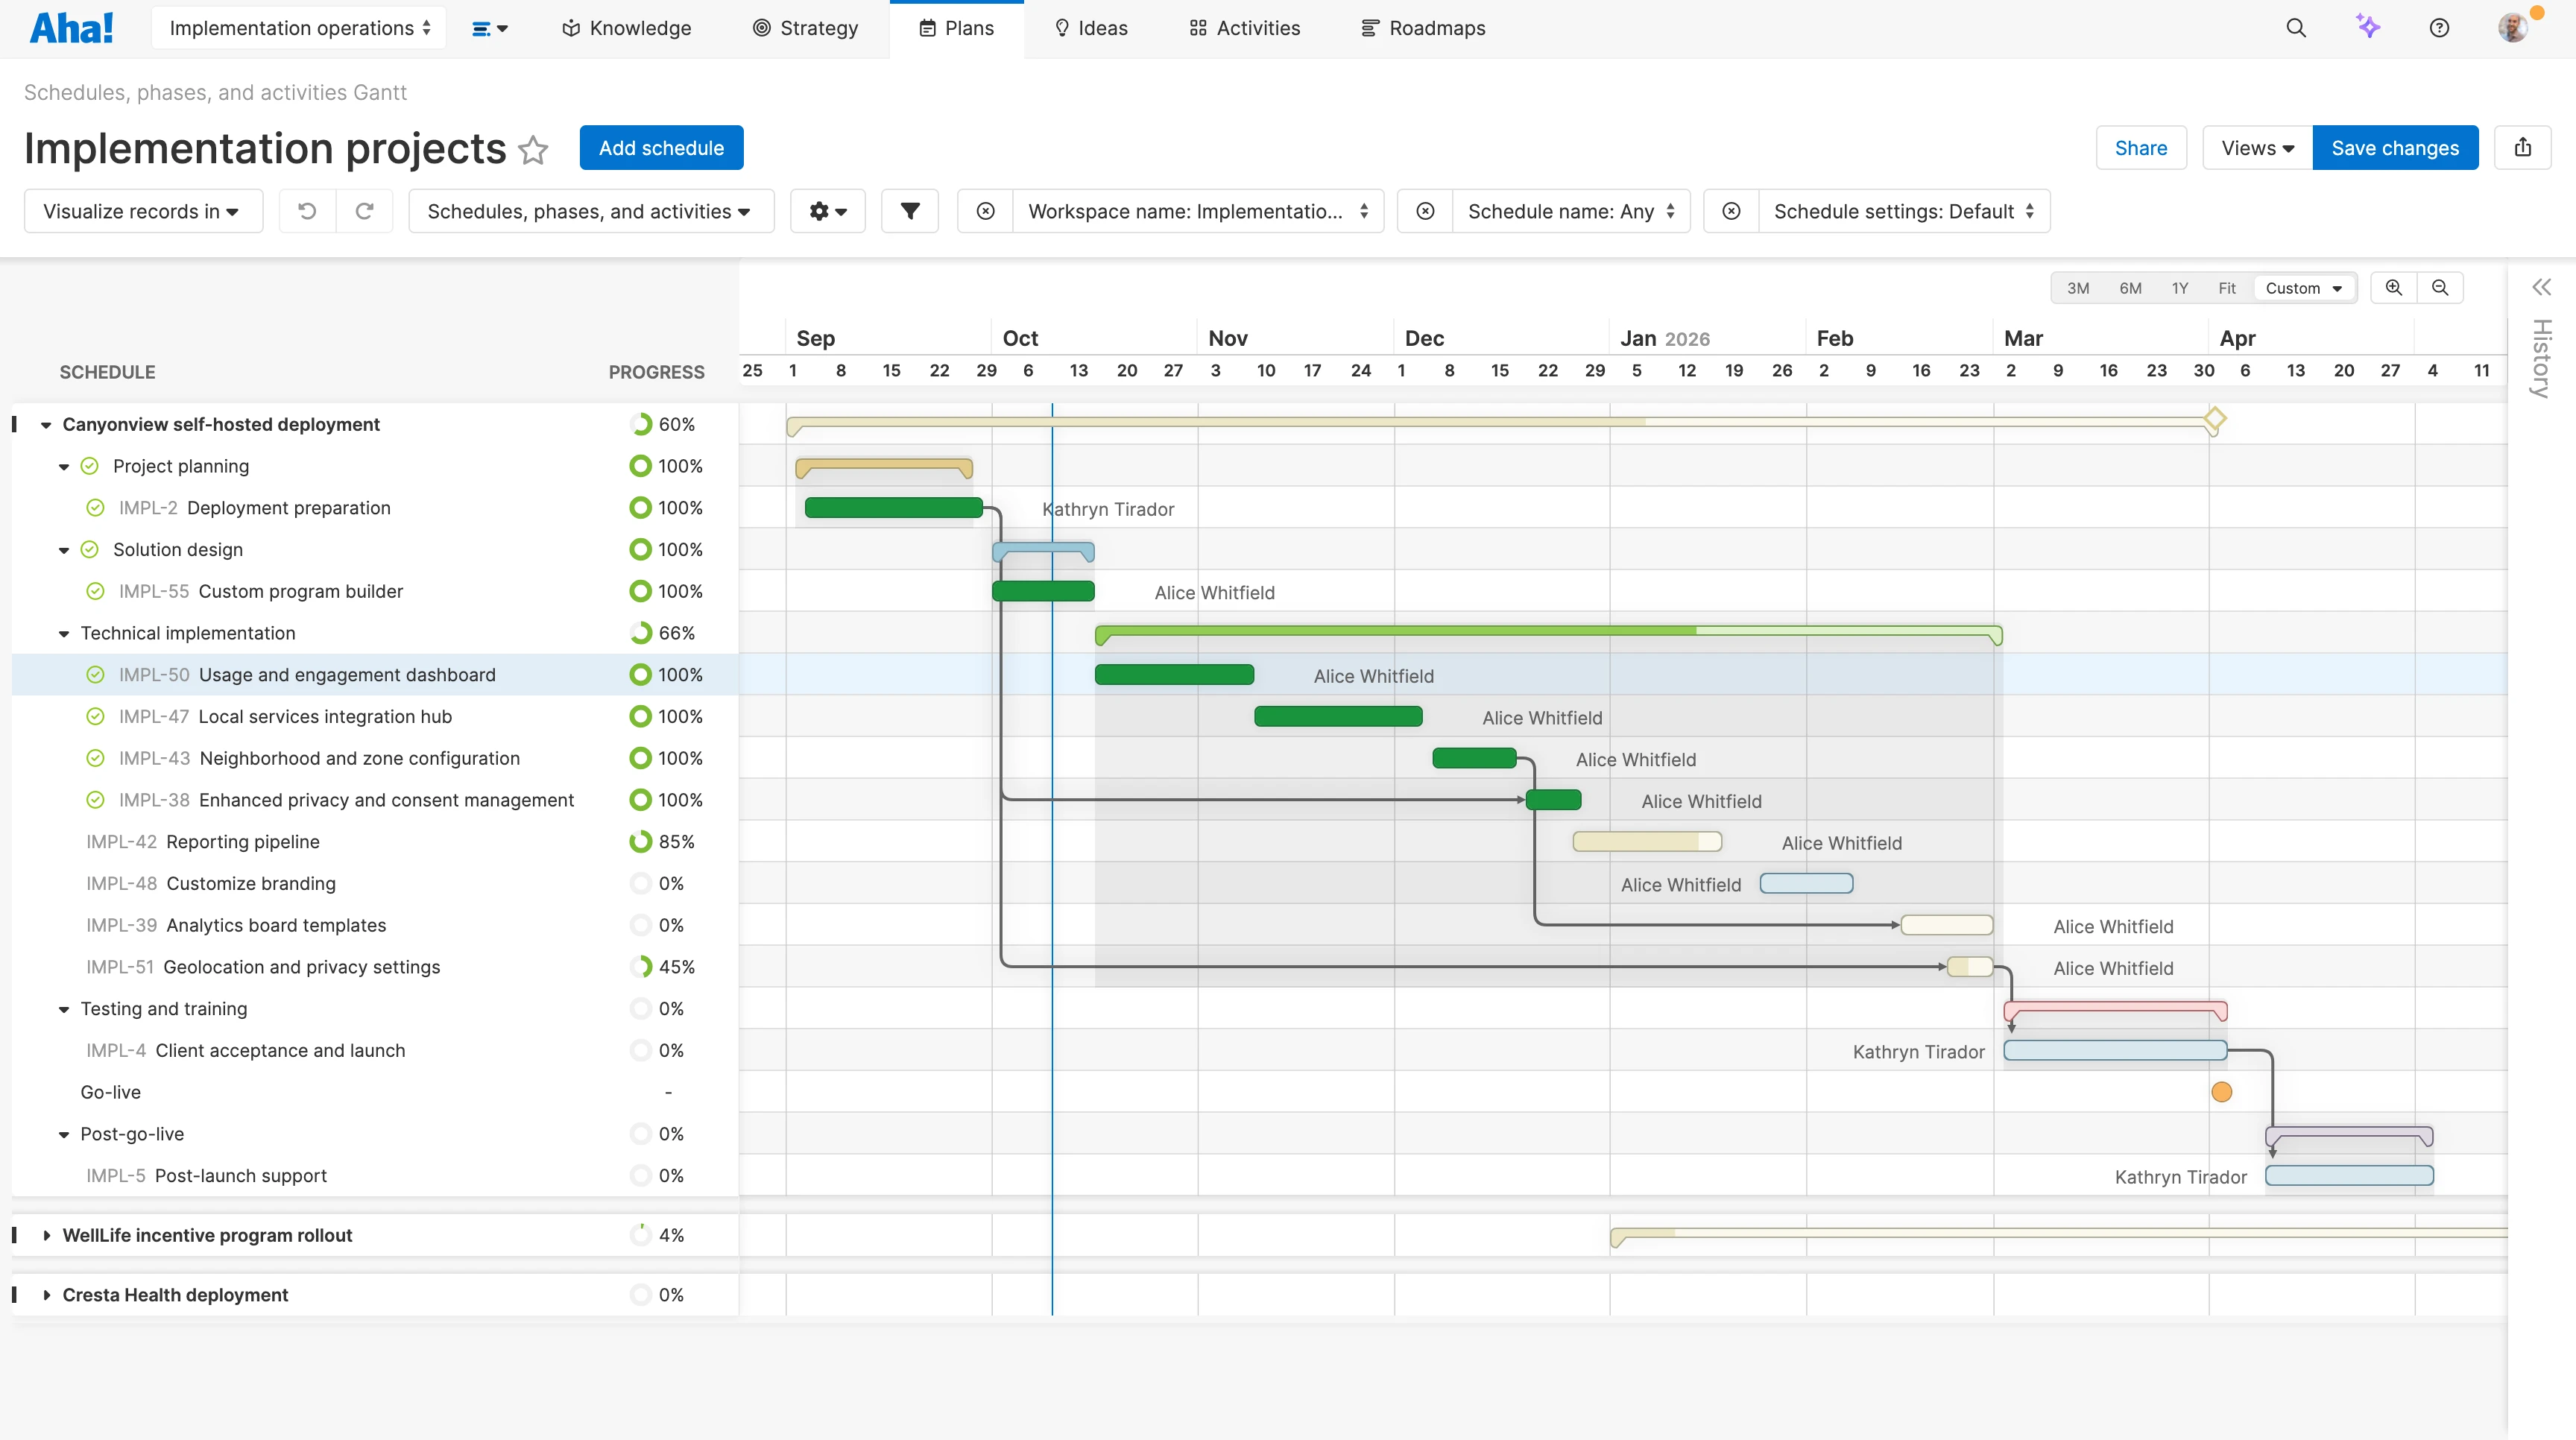Open the search icon in the top bar

[x=2296, y=27]
